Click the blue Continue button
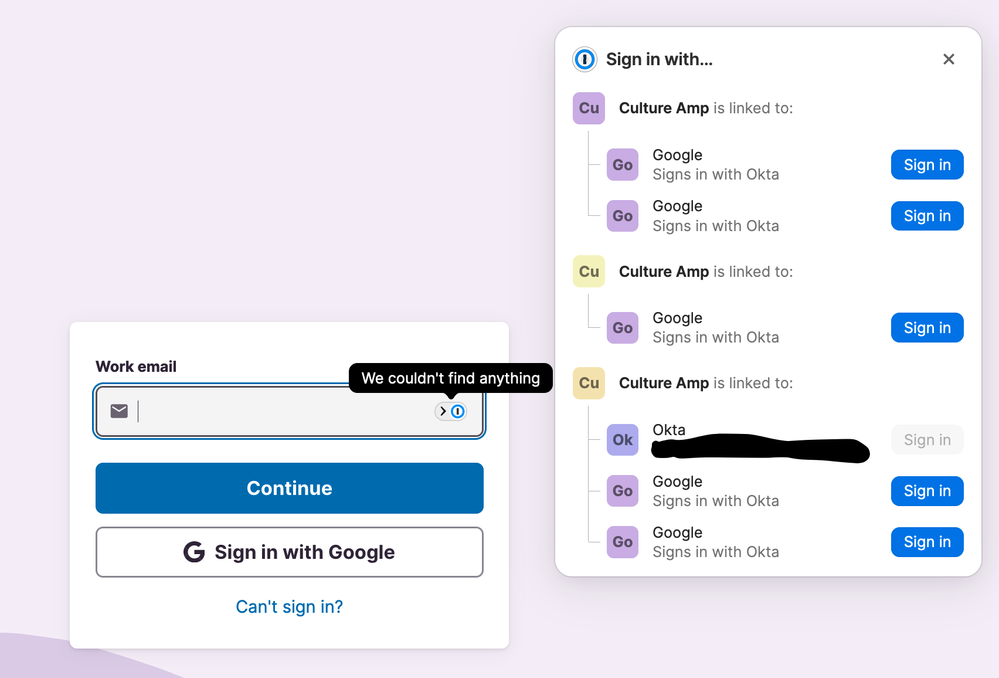 289,488
